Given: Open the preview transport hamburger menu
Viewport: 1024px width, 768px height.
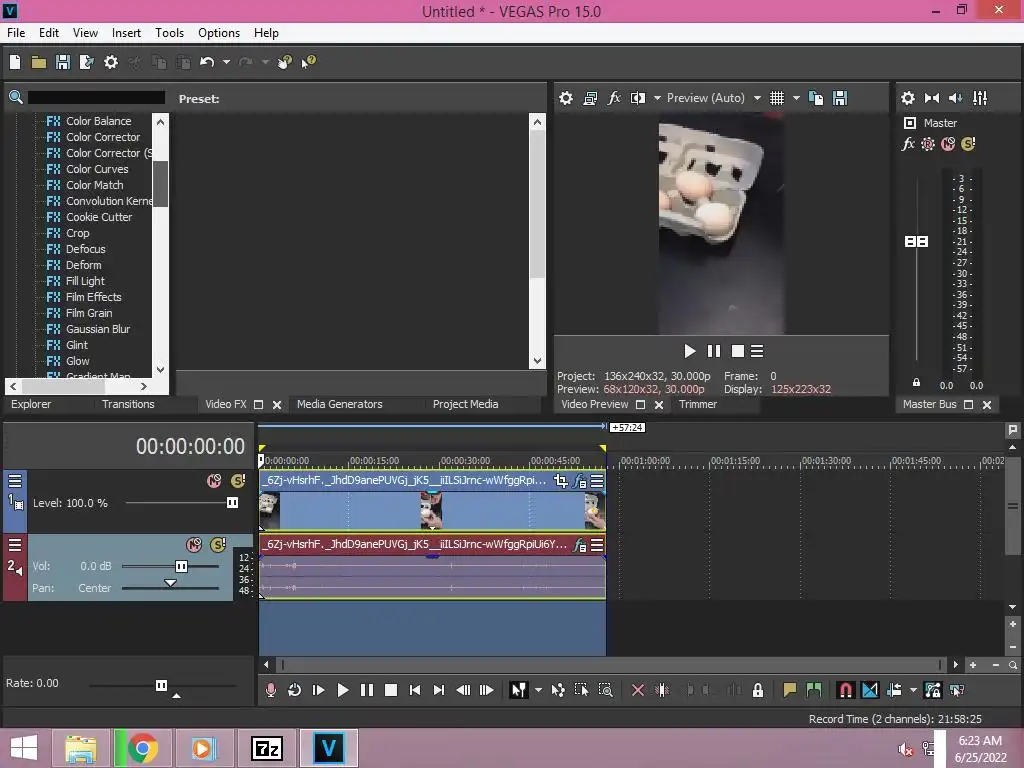Looking at the screenshot, I should tap(757, 351).
